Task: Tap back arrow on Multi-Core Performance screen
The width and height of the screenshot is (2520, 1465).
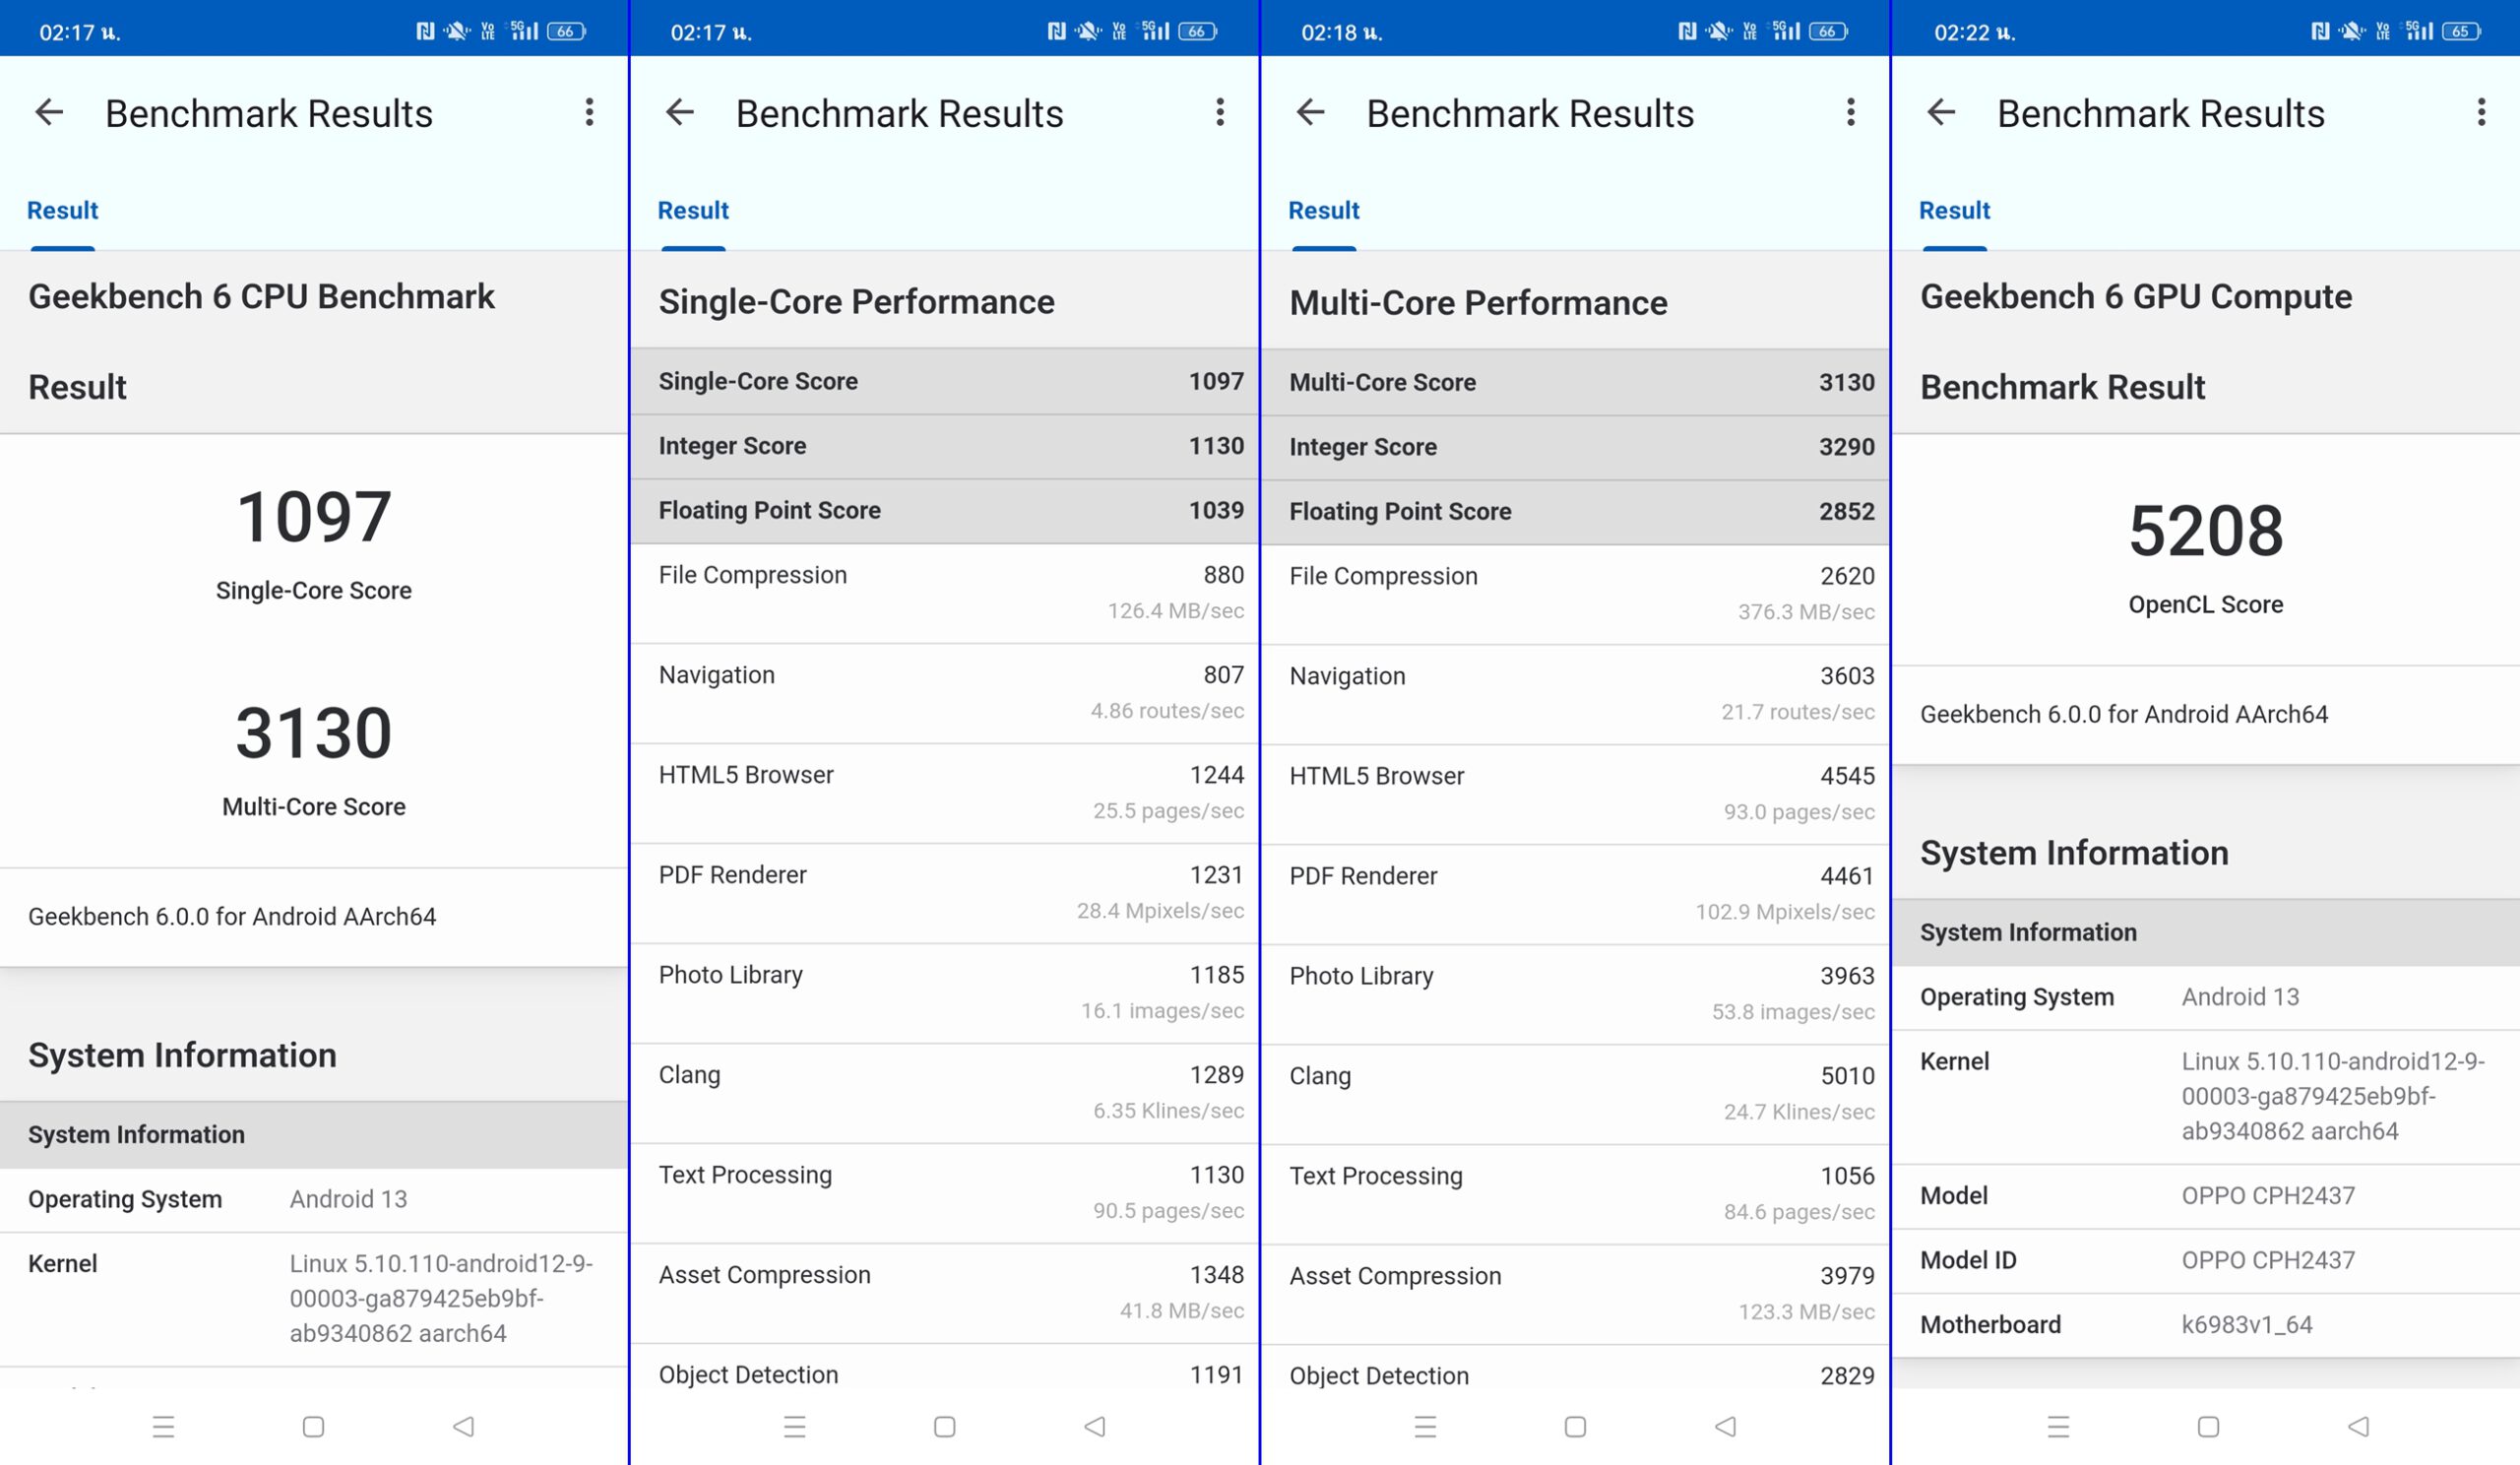Action: click(1311, 112)
